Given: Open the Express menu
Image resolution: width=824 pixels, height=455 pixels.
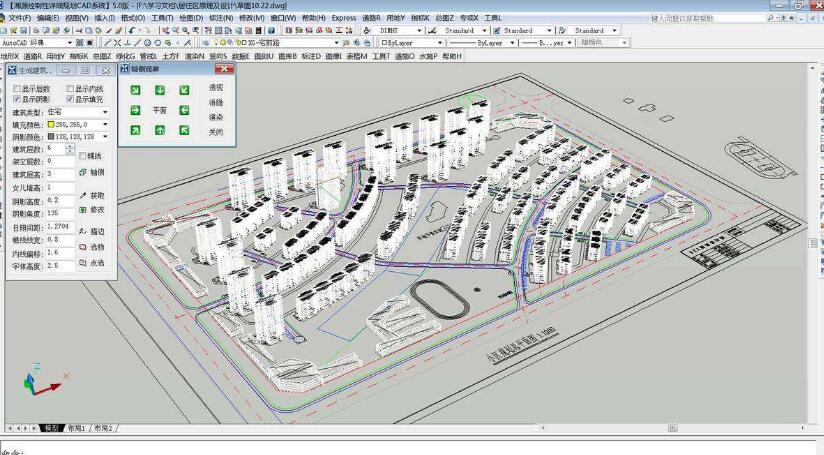Looking at the screenshot, I should 344,18.
